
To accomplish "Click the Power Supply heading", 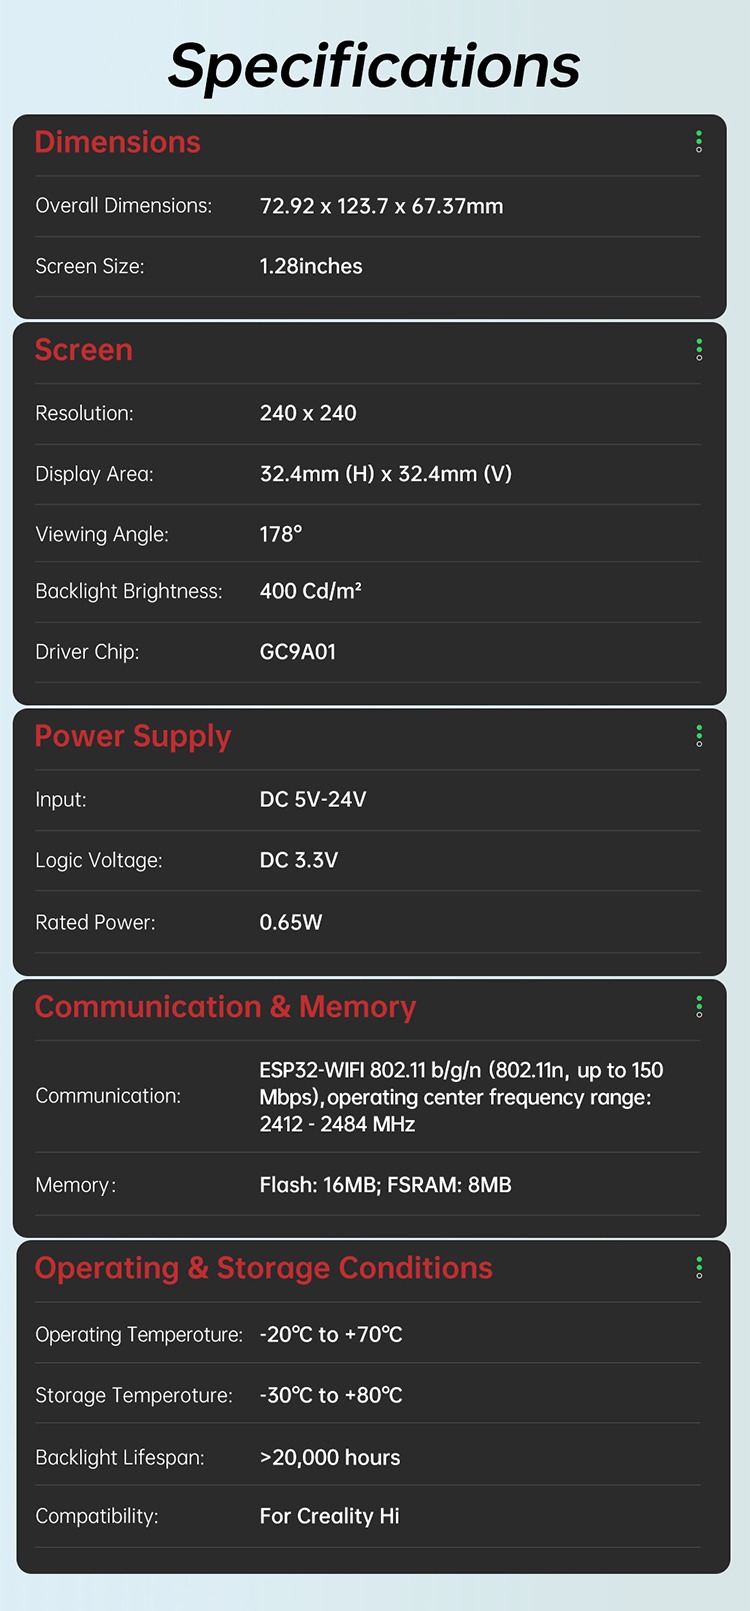I will click(x=133, y=736).
